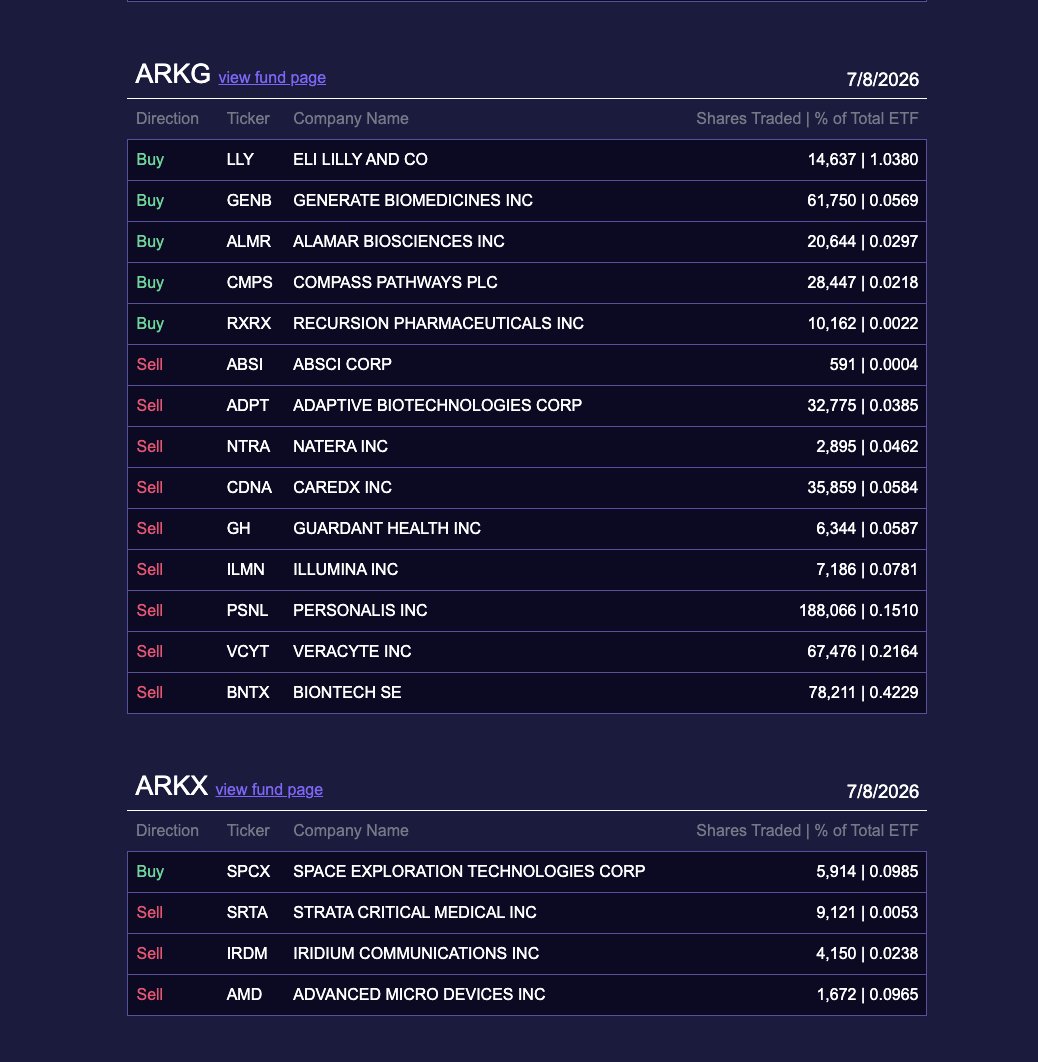Select ADAPTIVE BIOTECHNOLOGIES CORP
Screen dimensions: 1038x1062
click(437, 406)
